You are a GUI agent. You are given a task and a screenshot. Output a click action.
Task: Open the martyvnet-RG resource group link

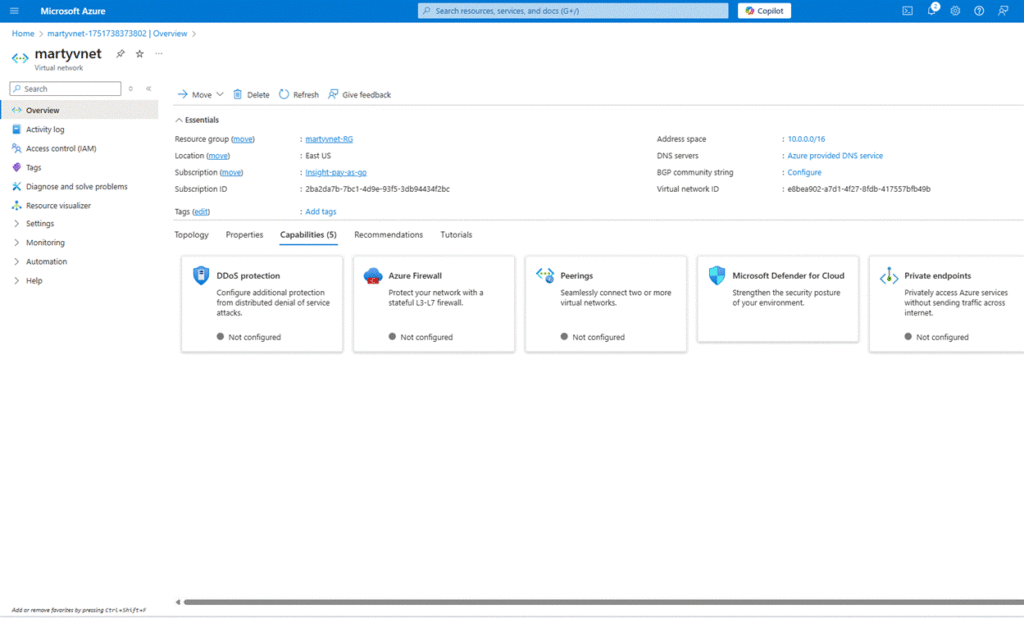click(328, 140)
